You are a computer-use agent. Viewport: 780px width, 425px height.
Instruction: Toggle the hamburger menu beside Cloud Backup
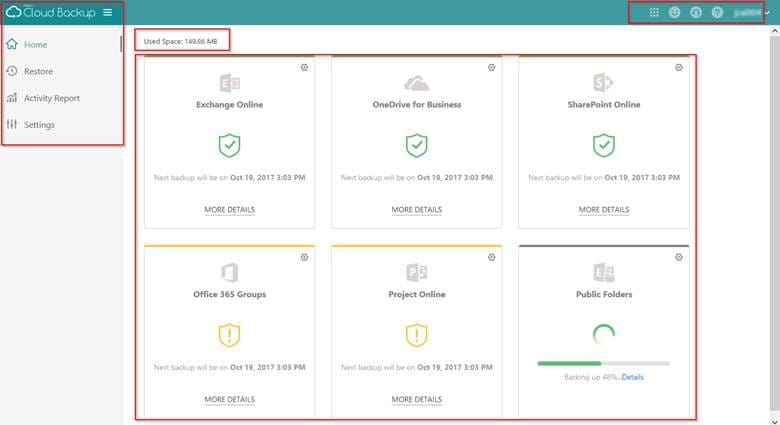107,12
